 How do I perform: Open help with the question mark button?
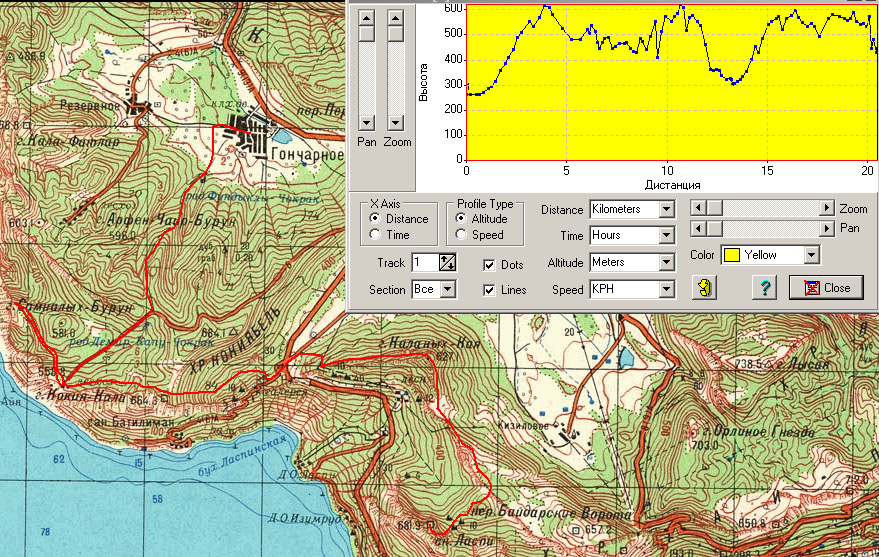tap(765, 287)
